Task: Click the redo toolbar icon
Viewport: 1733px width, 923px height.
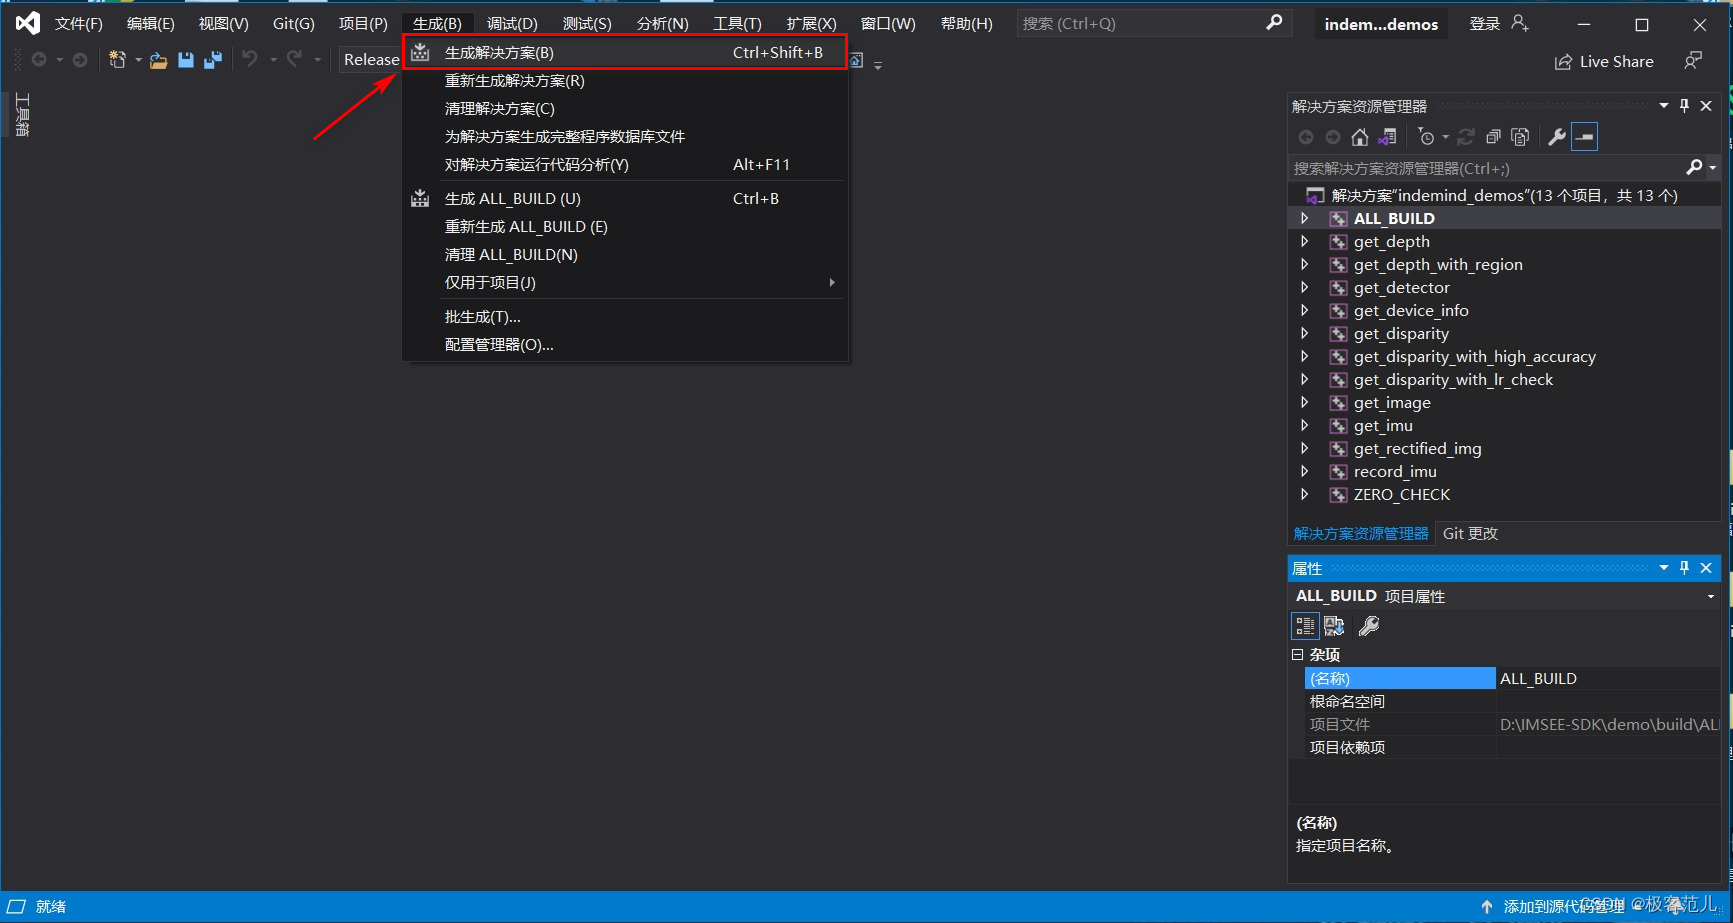Action: coord(294,60)
